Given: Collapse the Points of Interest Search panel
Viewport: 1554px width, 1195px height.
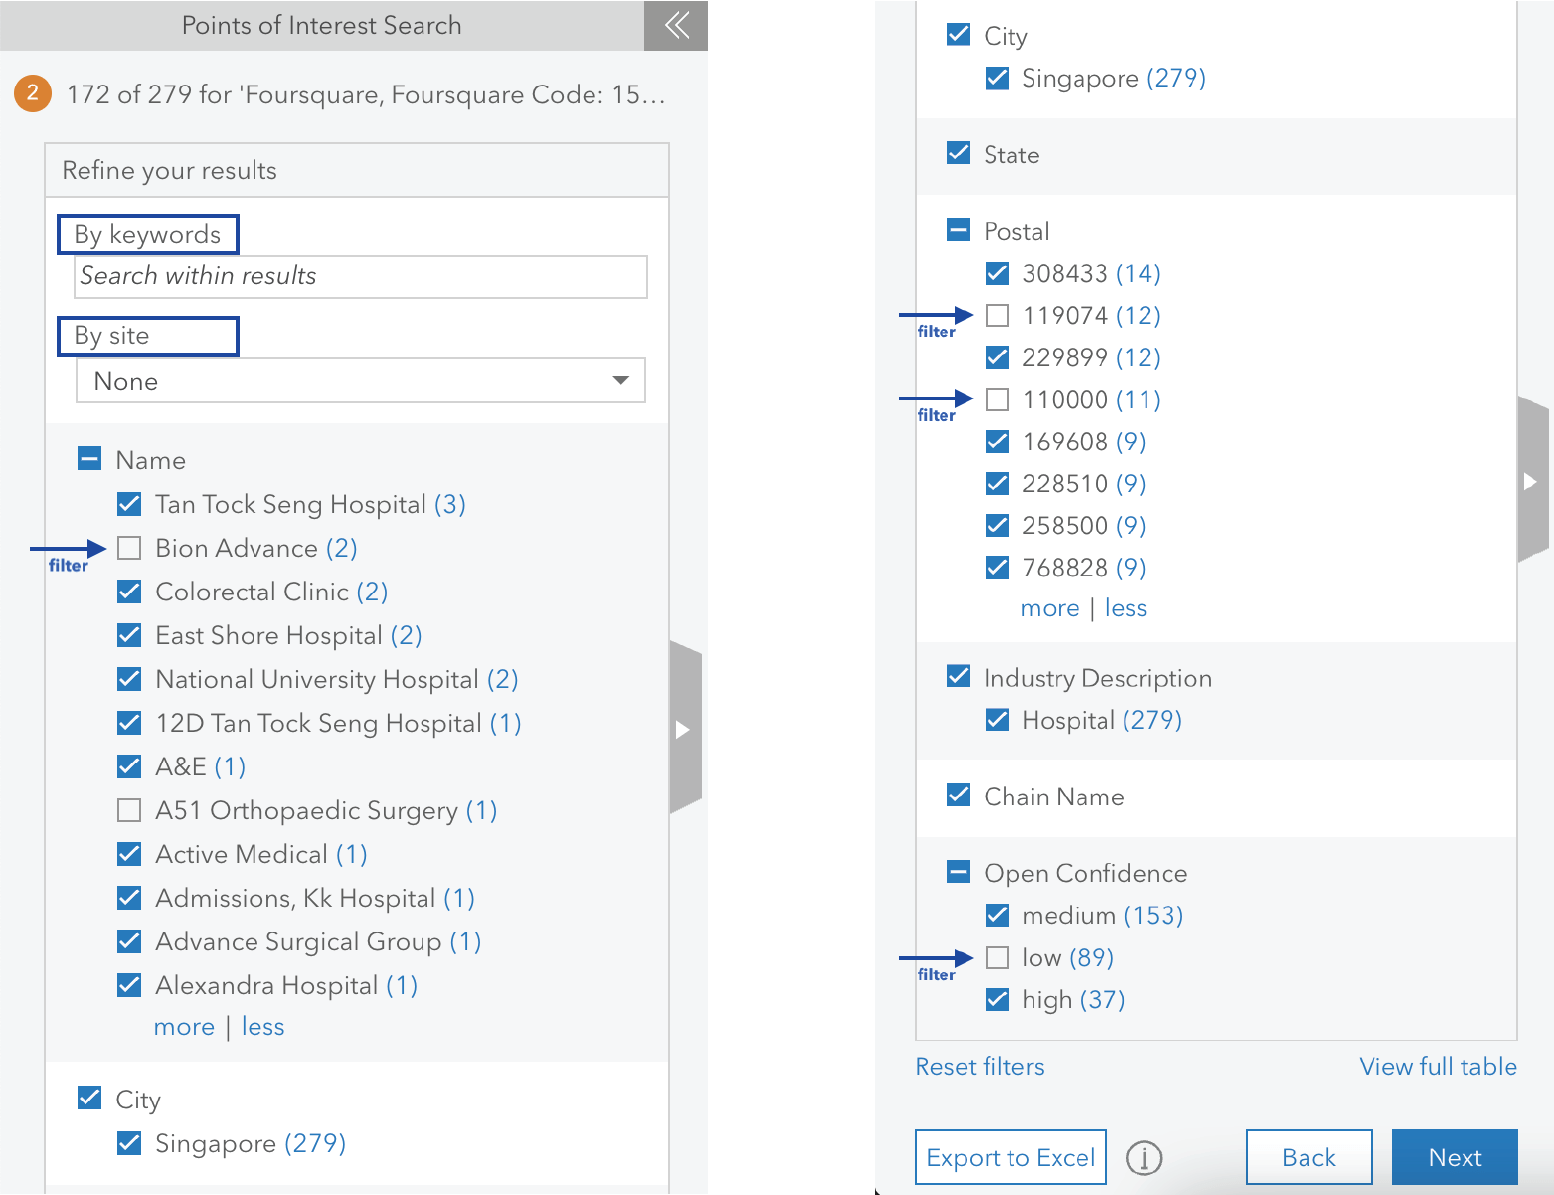Looking at the screenshot, I should tap(676, 27).
